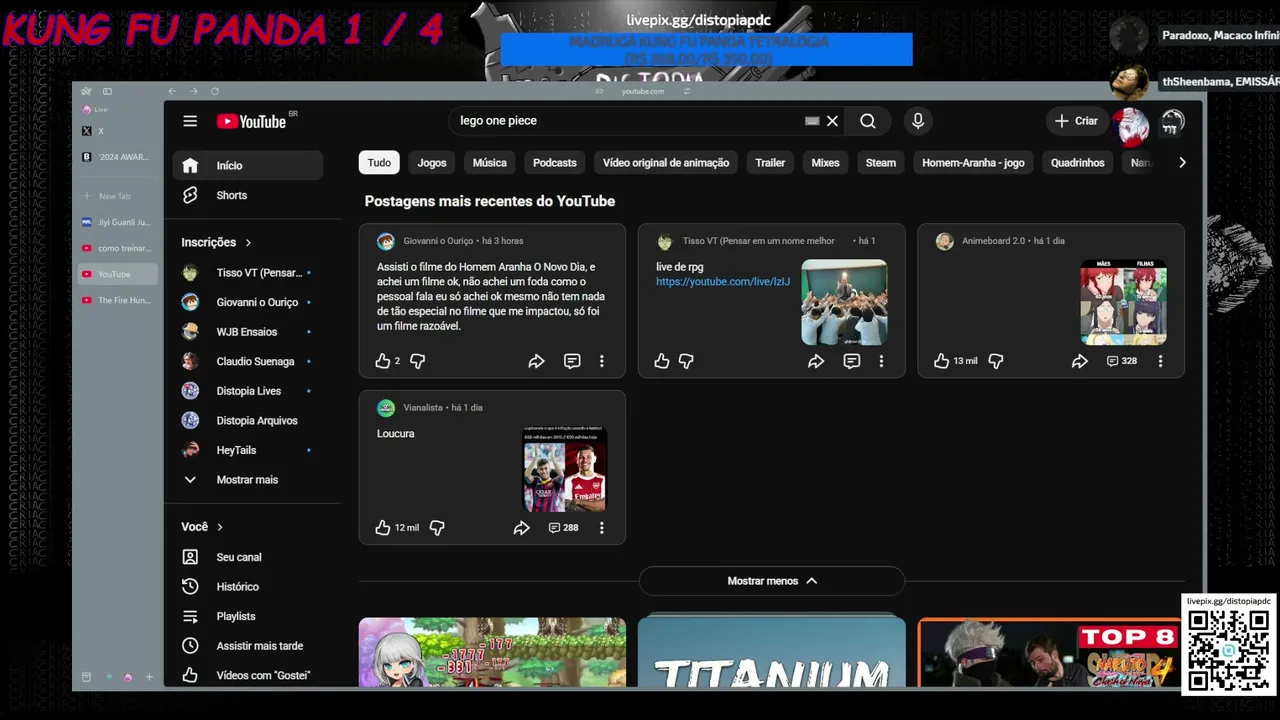Viewport: 1280px width, 720px height.
Task: Dislike Giovanni o Ouriço's post
Action: click(417, 361)
